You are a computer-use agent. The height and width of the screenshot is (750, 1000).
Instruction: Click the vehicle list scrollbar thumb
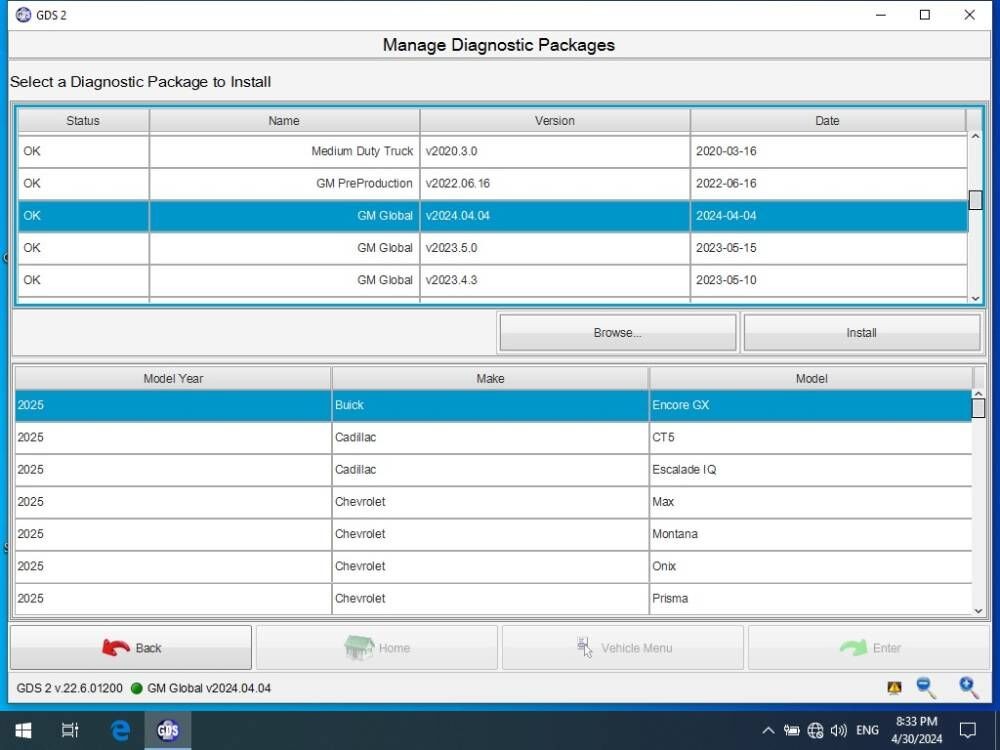[978, 408]
